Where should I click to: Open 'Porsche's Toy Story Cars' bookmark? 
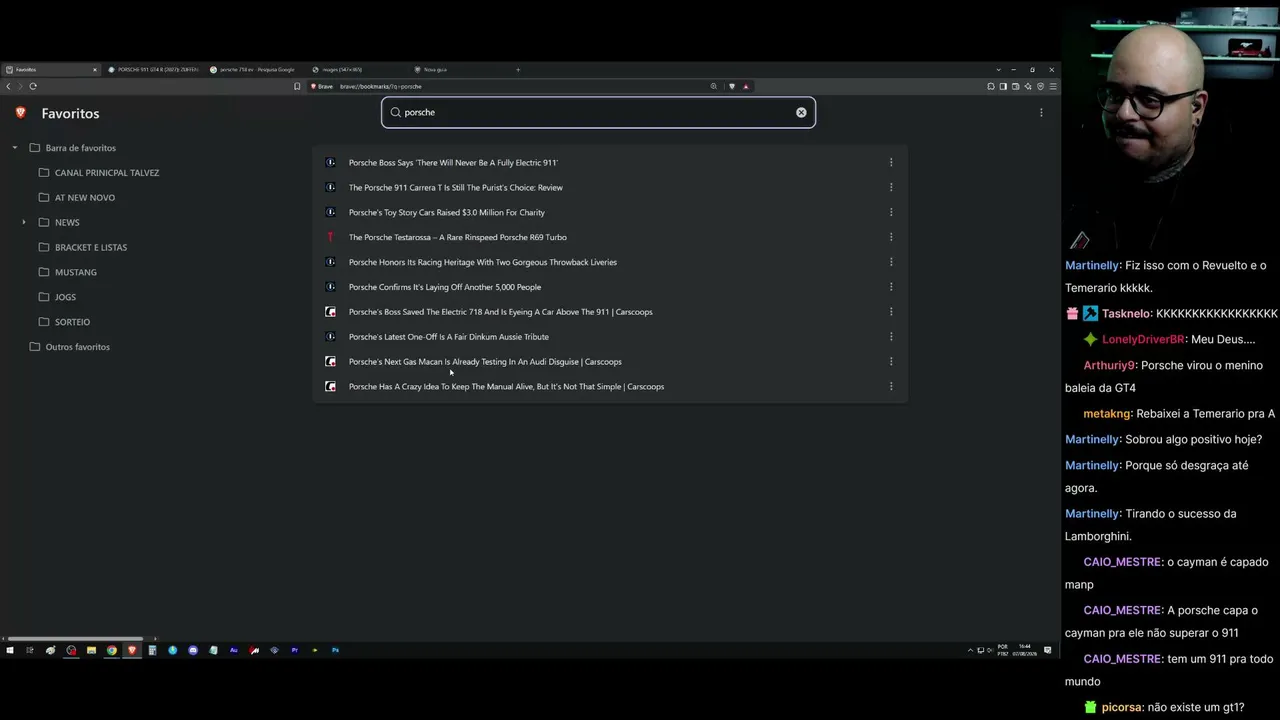click(x=447, y=212)
